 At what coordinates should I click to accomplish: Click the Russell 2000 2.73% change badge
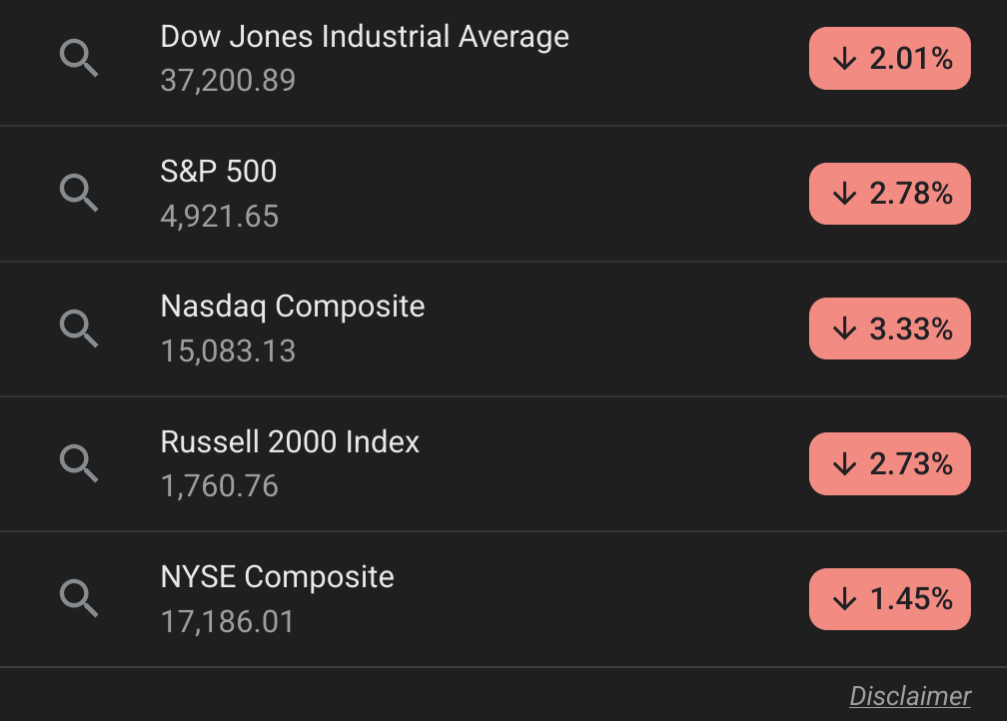pyautogui.click(x=889, y=464)
